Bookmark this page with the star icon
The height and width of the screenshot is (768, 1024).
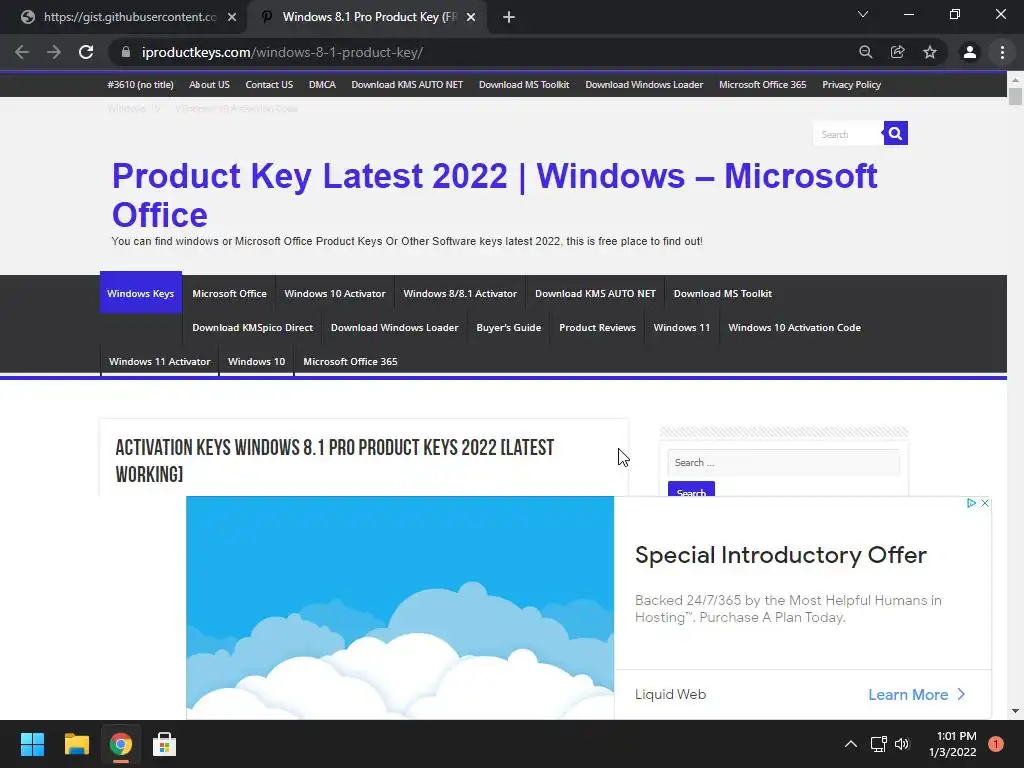pos(930,52)
